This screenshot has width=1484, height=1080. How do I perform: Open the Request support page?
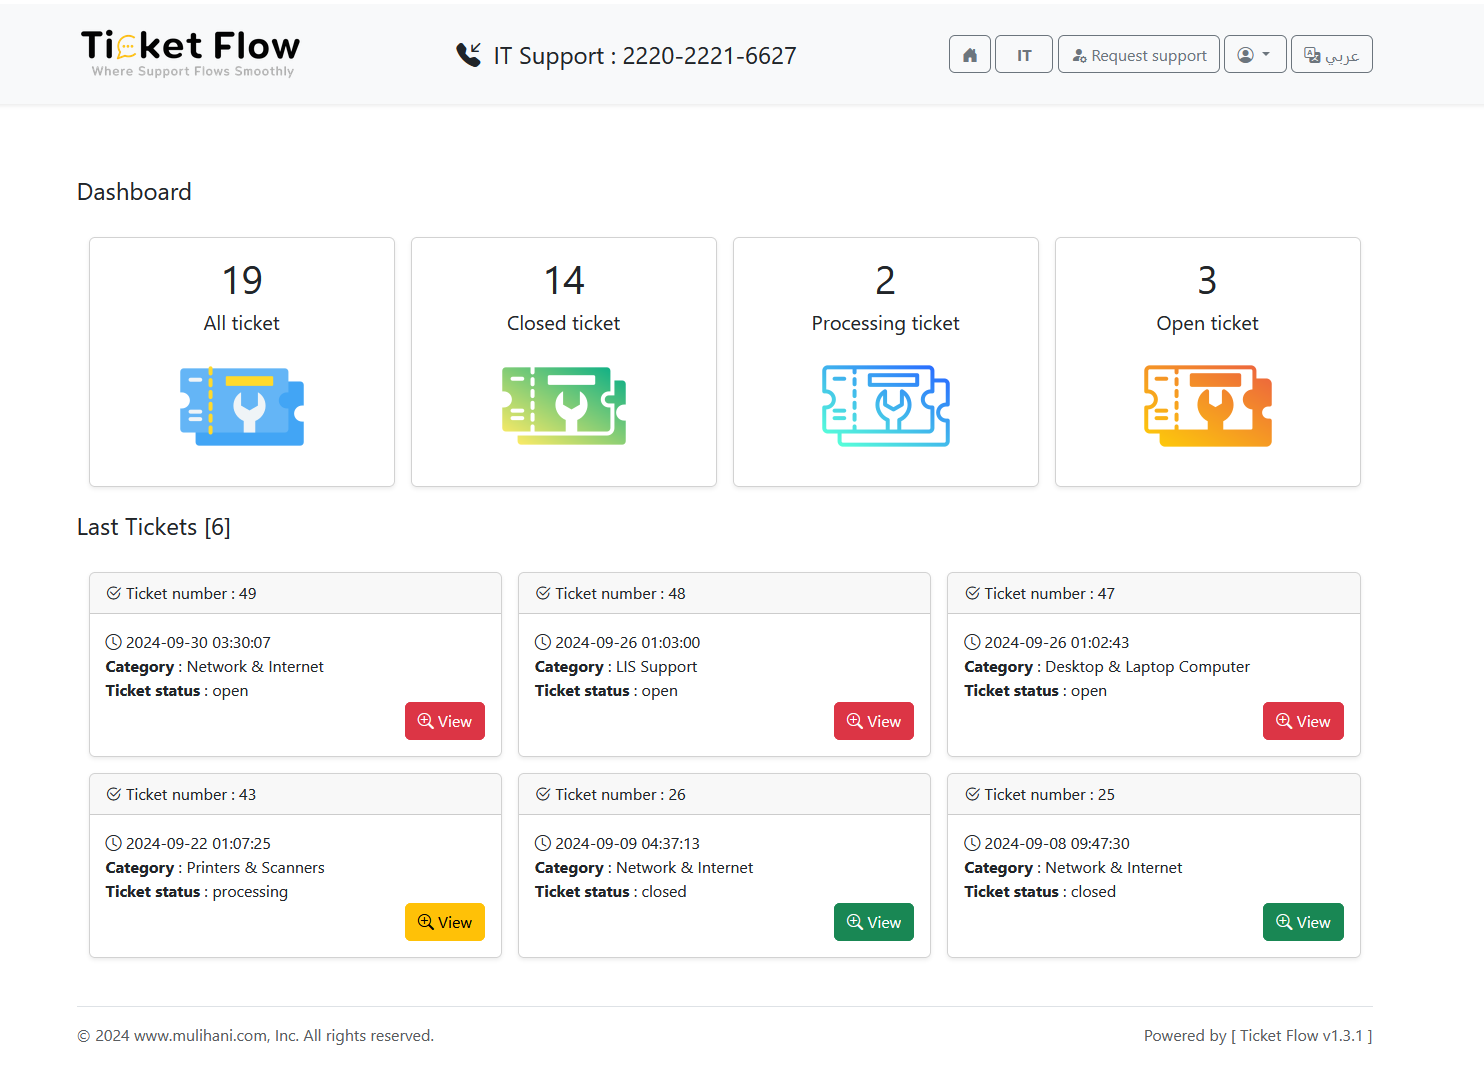(1139, 55)
